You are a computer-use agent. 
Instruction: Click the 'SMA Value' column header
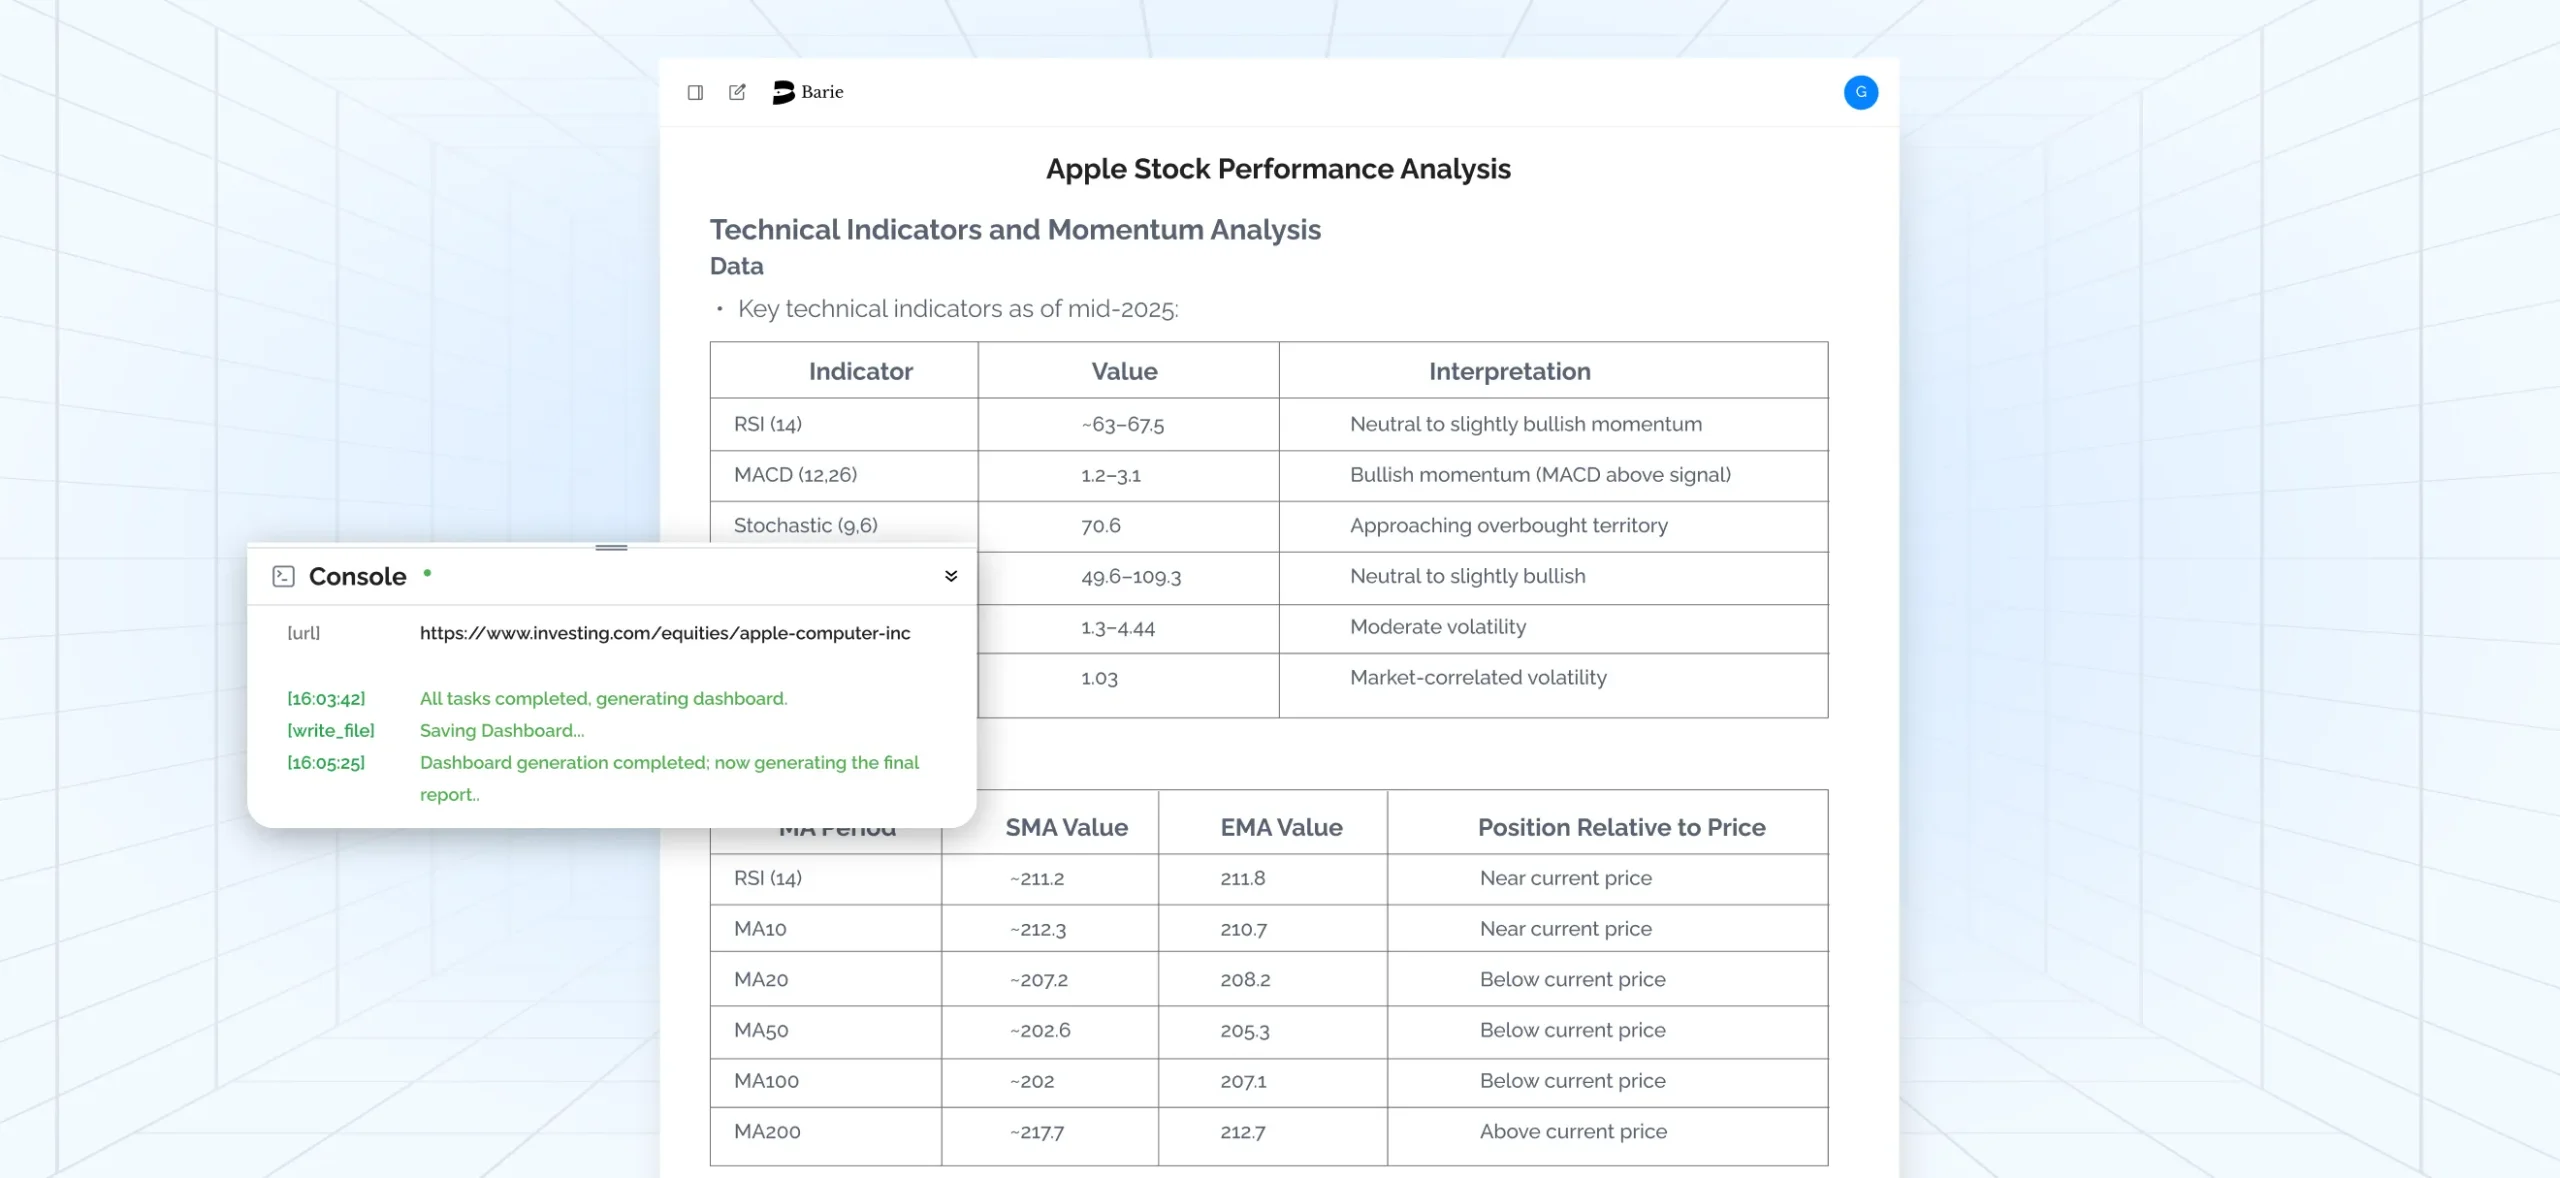click(x=1066, y=828)
